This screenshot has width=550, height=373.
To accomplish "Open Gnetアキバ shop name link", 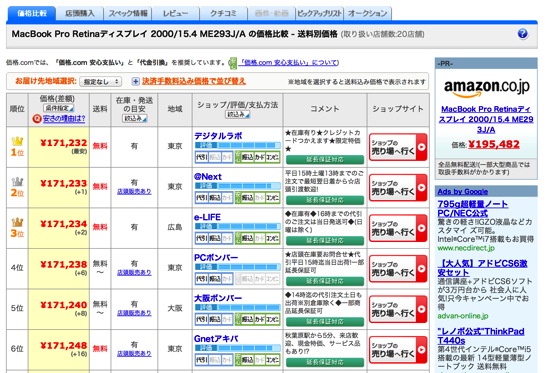I will click(216, 339).
